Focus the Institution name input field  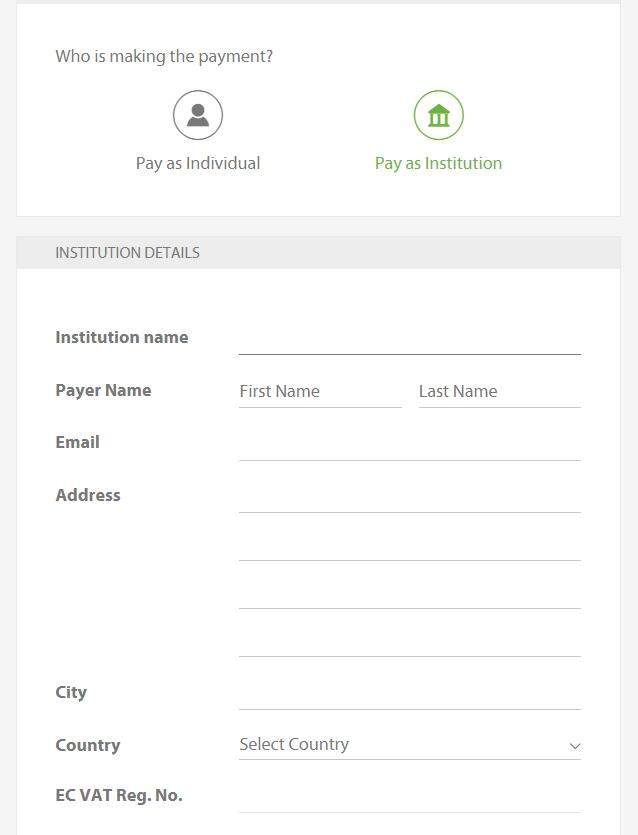409,338
